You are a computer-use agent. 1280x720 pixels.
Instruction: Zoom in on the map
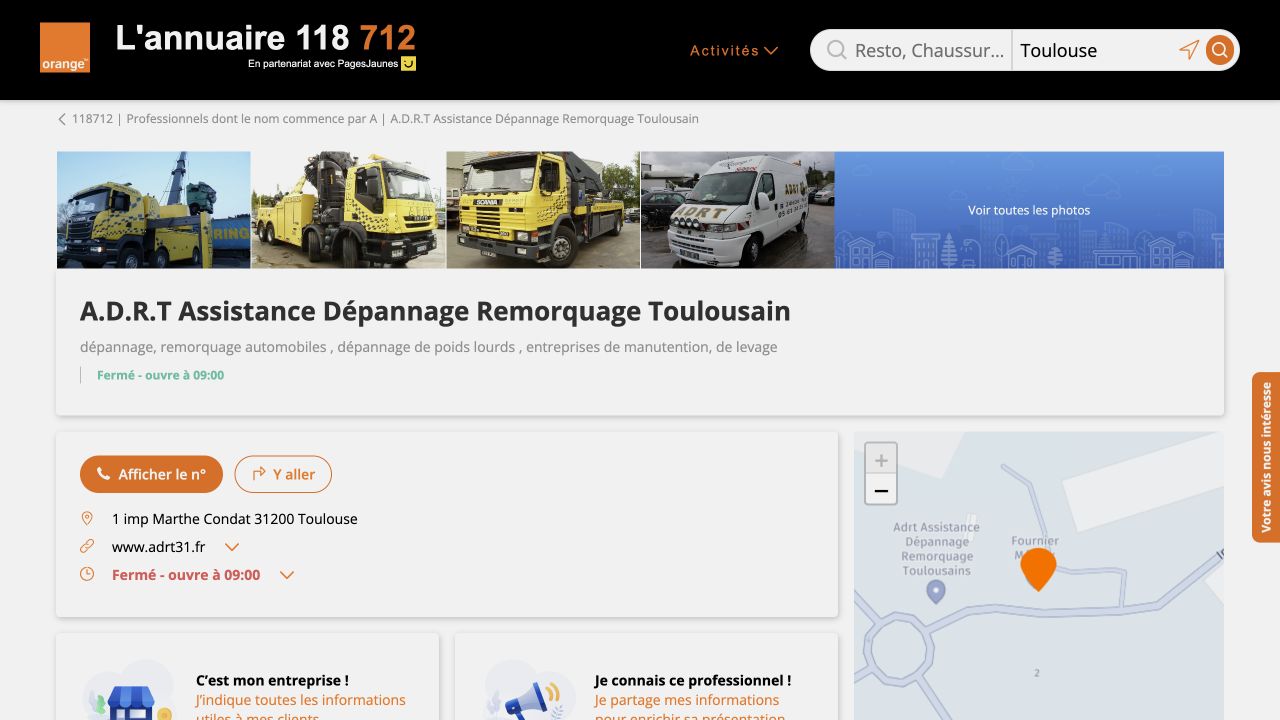[x=881, y=460]
